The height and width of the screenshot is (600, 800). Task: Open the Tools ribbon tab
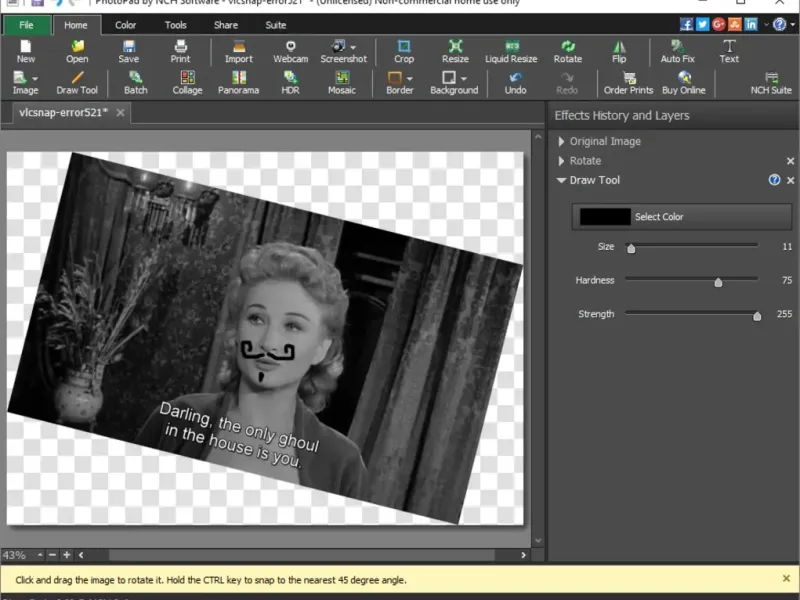point(175,25)
